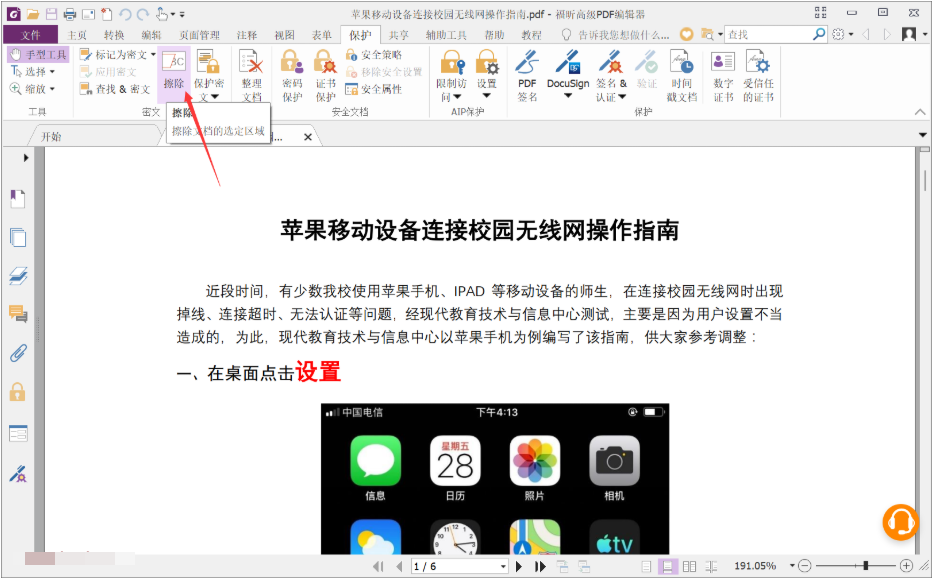
Task: Select the 手型工具 hand tool
Action: pyautogui.click(x=39, y=55)
